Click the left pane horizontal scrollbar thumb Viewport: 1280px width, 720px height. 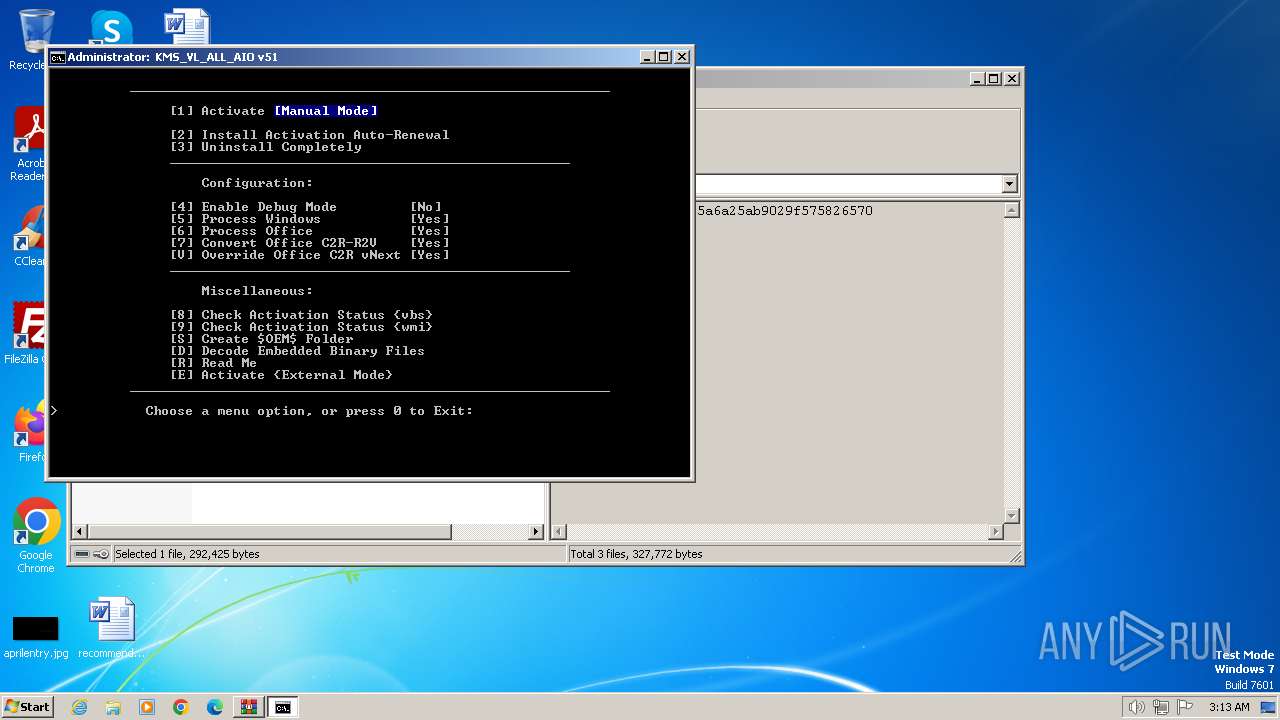[x=270, y=532]
